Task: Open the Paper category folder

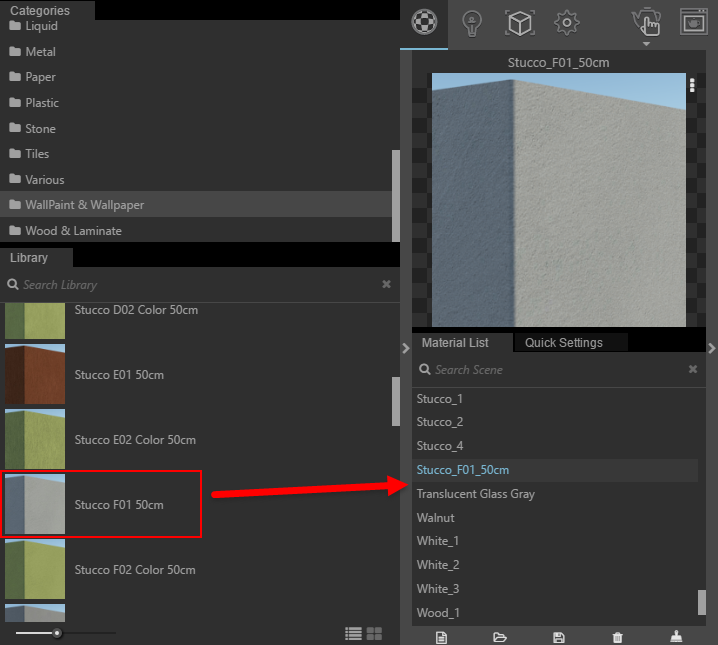Action: [x=196, y=77]
